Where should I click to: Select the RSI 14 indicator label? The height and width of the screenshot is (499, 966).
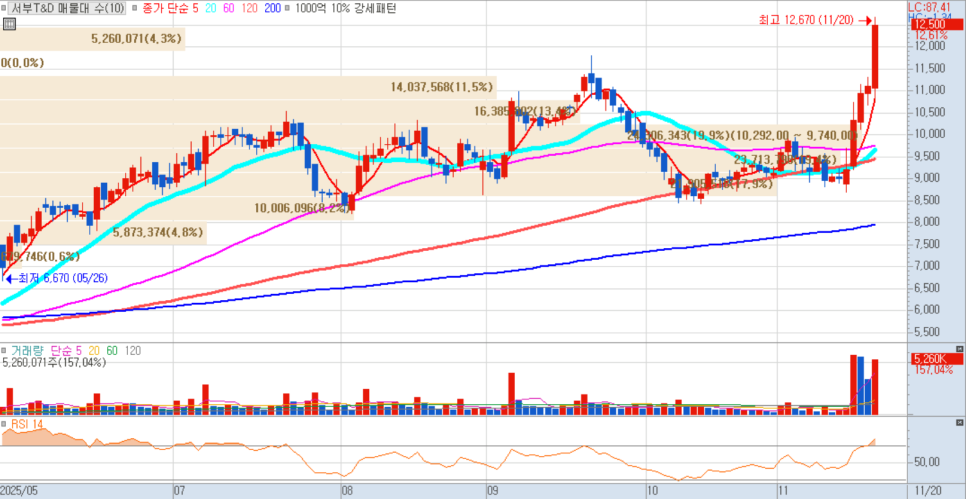click(x=26, y=423)
